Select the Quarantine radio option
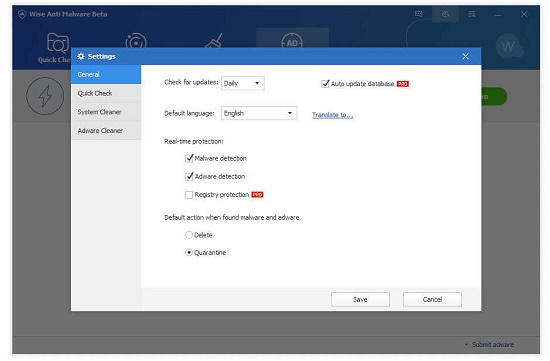 (x=189, y=252)
